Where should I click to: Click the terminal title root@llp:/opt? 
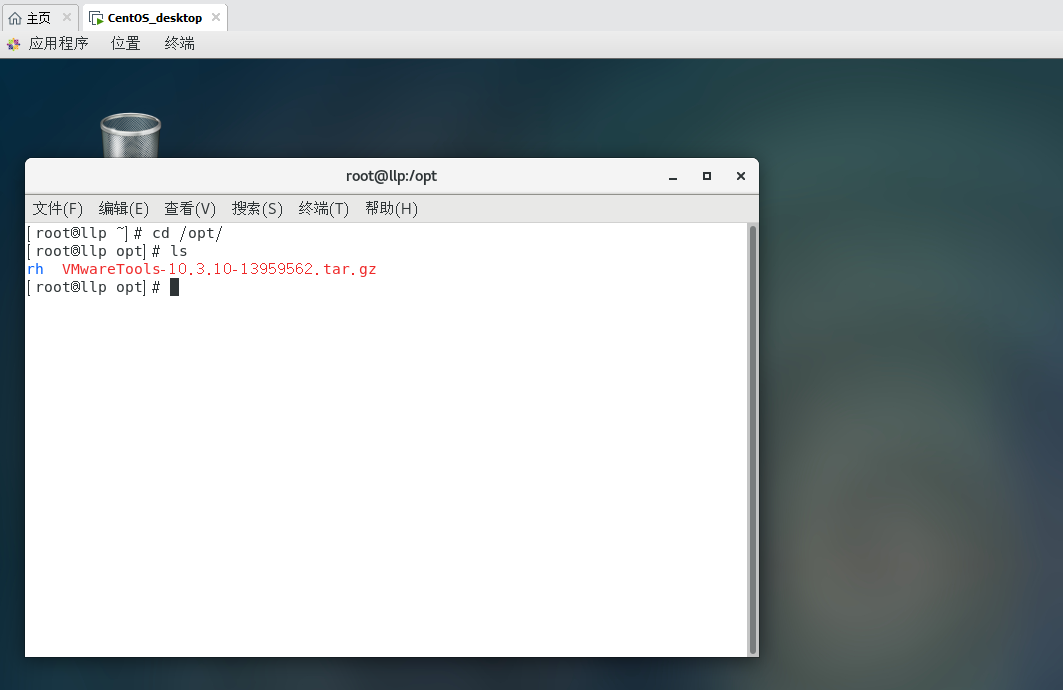click(x=391, y=176)
